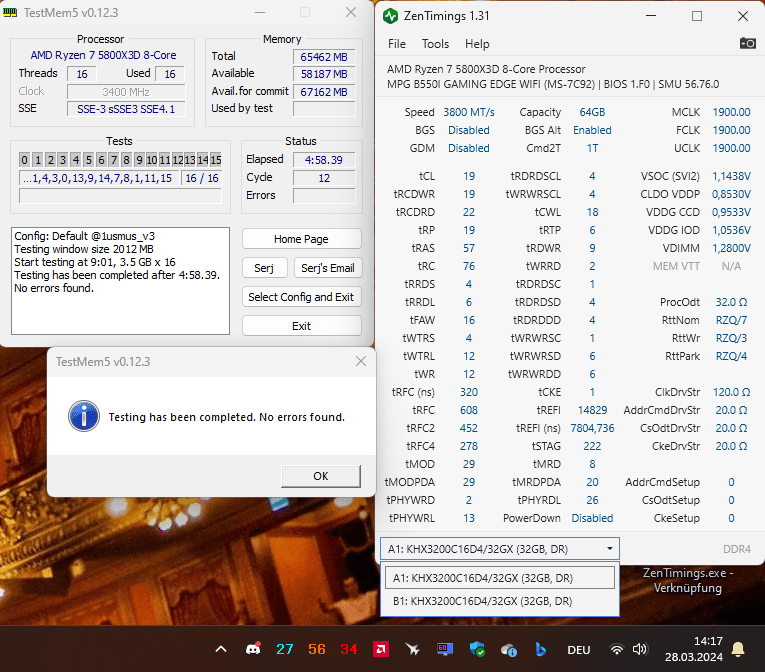
Task: Open the Discord tray icon
Action: 253,649
